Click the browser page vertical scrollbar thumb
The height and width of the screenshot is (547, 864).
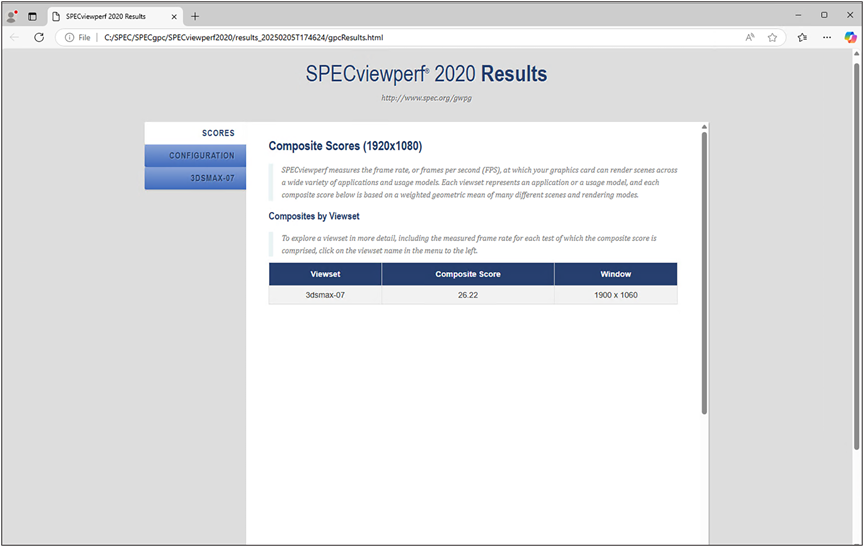[x=856, y=256]
